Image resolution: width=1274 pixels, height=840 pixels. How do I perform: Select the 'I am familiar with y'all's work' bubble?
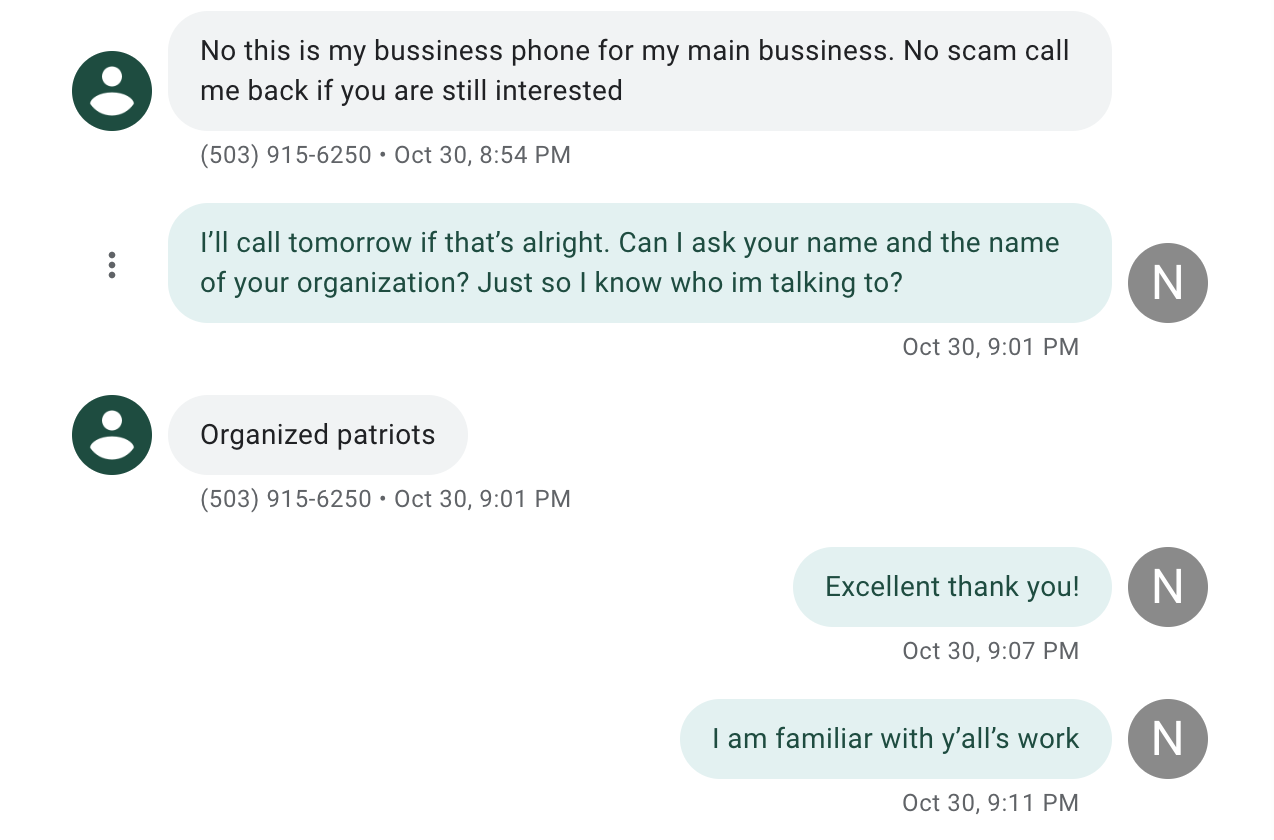pyautogui.click(x=895, y=739)
